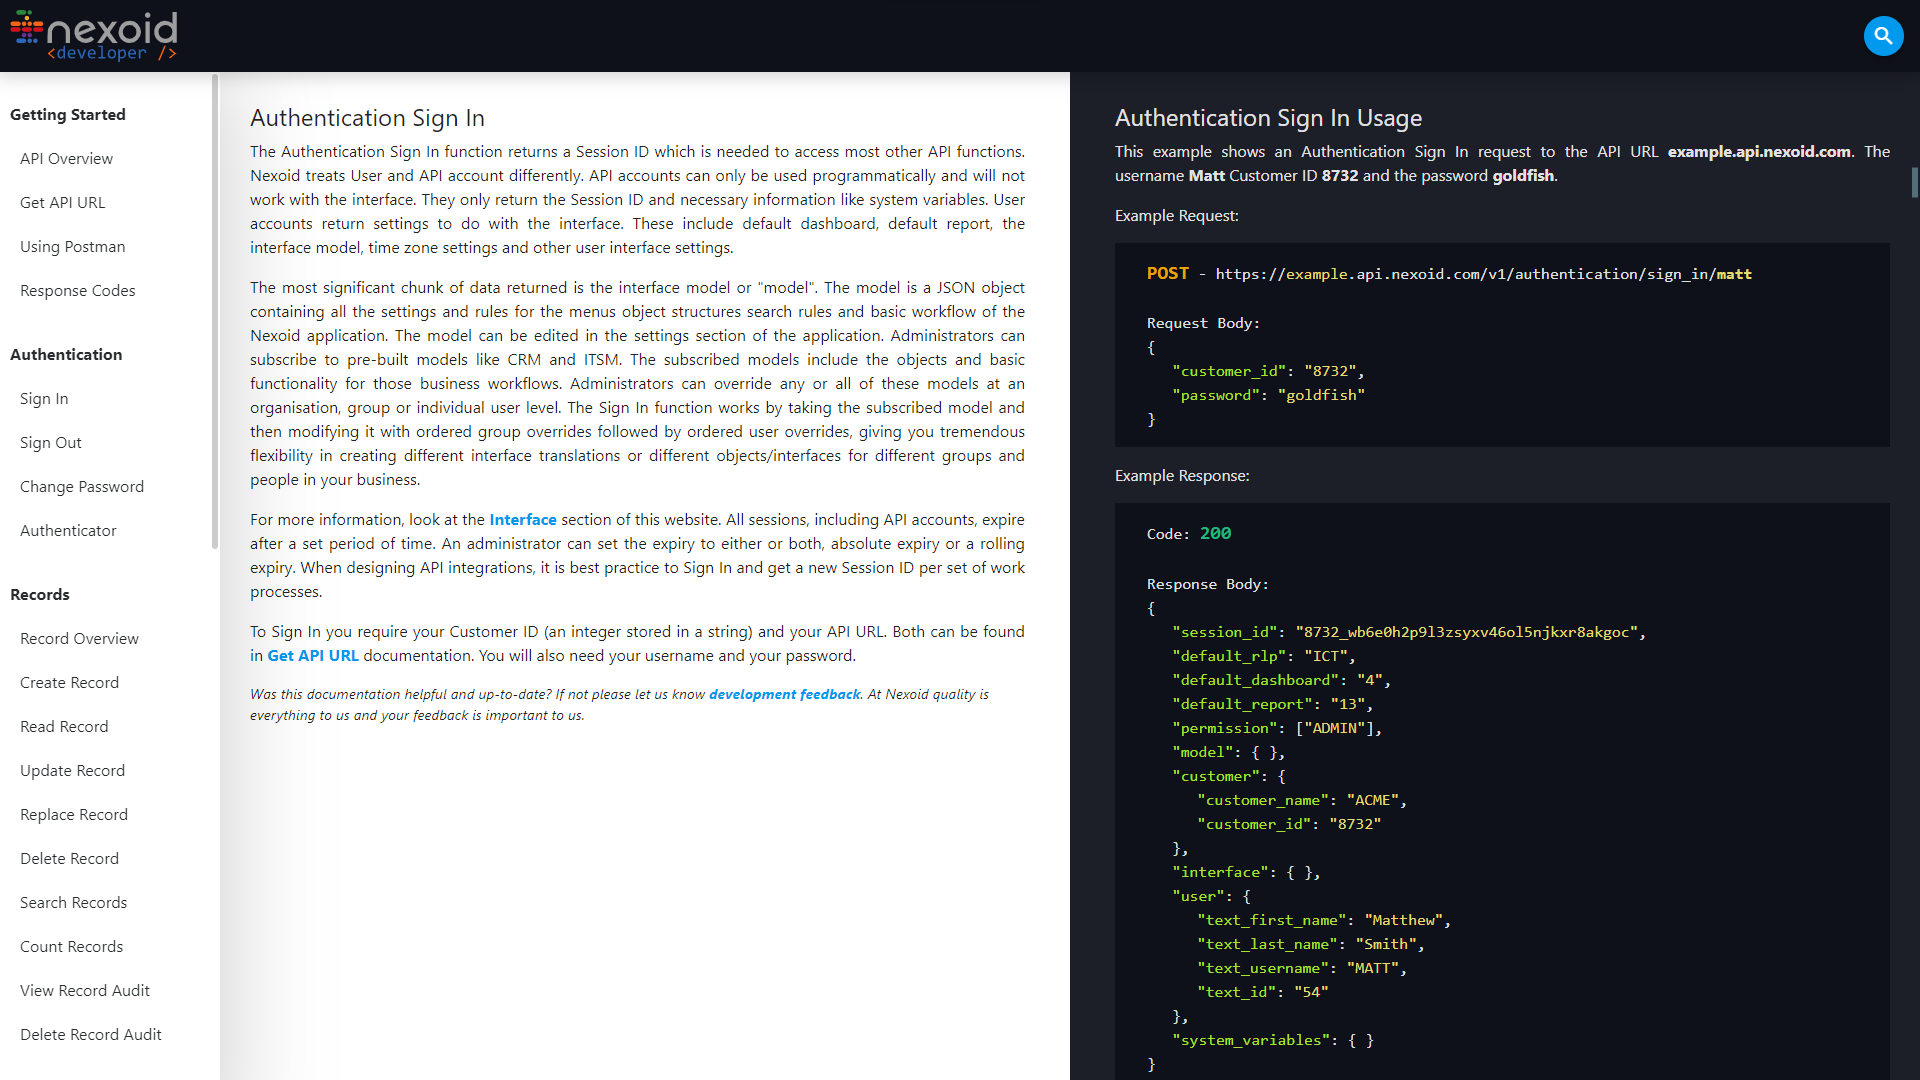Navigate to Record Overview section
The height and width of the screenshot is (1080, 1920).
pyautogui.click(x=79, y=638)
